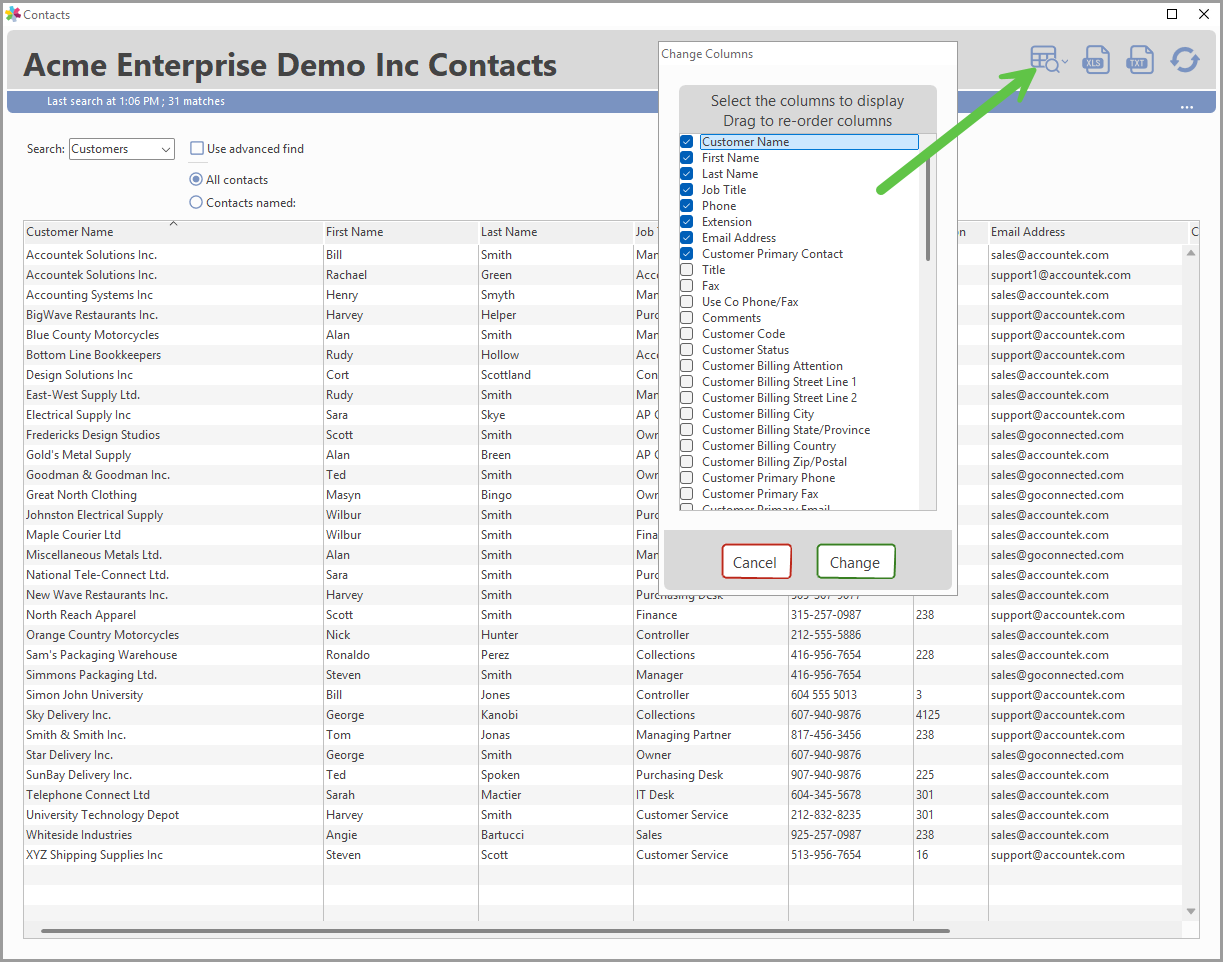Select the Telephone Connect Ltd row
The image size is (1223, 962).
(x=603, y=795)
